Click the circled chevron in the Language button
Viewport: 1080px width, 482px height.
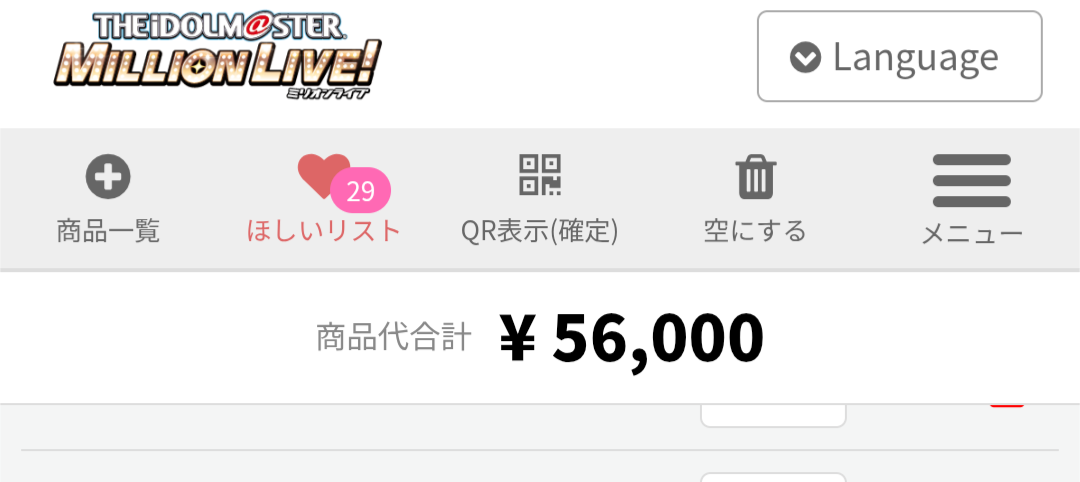click(805, 57)
